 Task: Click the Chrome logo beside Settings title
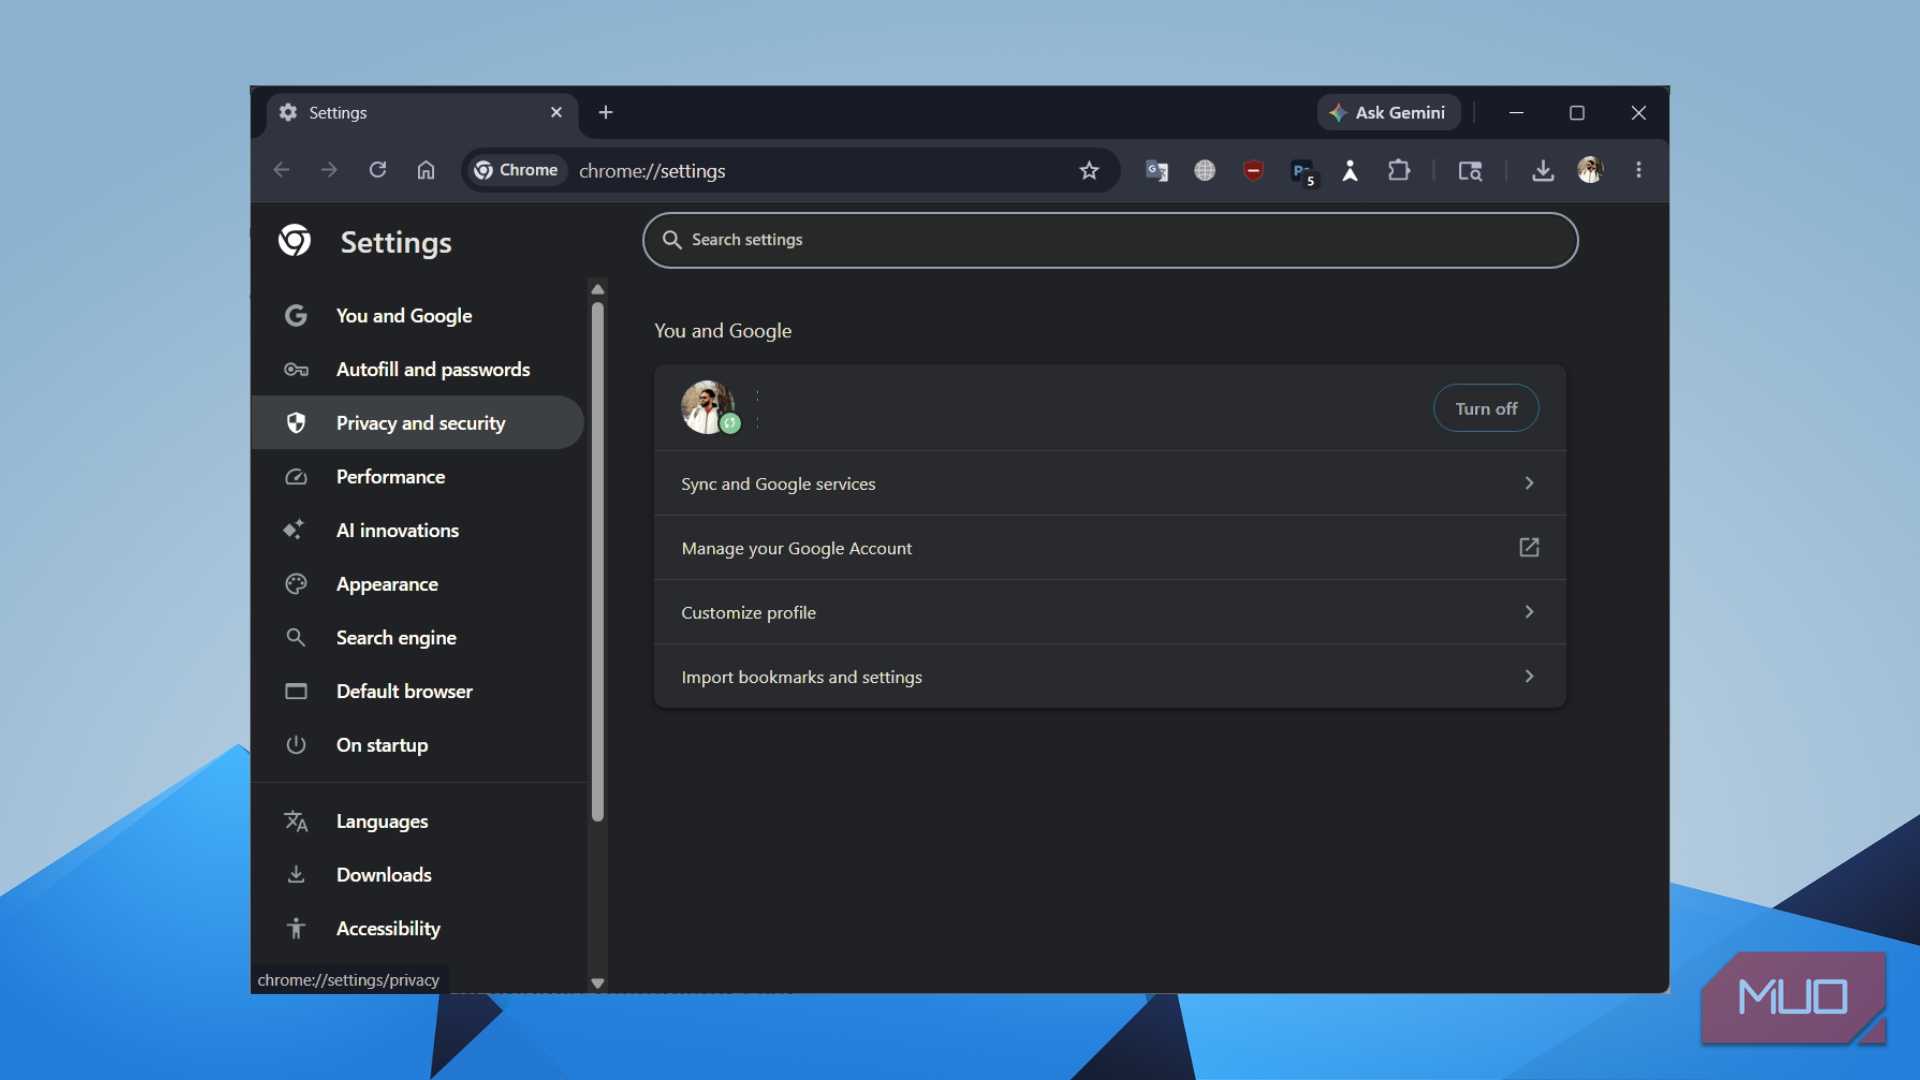(294, 240)
